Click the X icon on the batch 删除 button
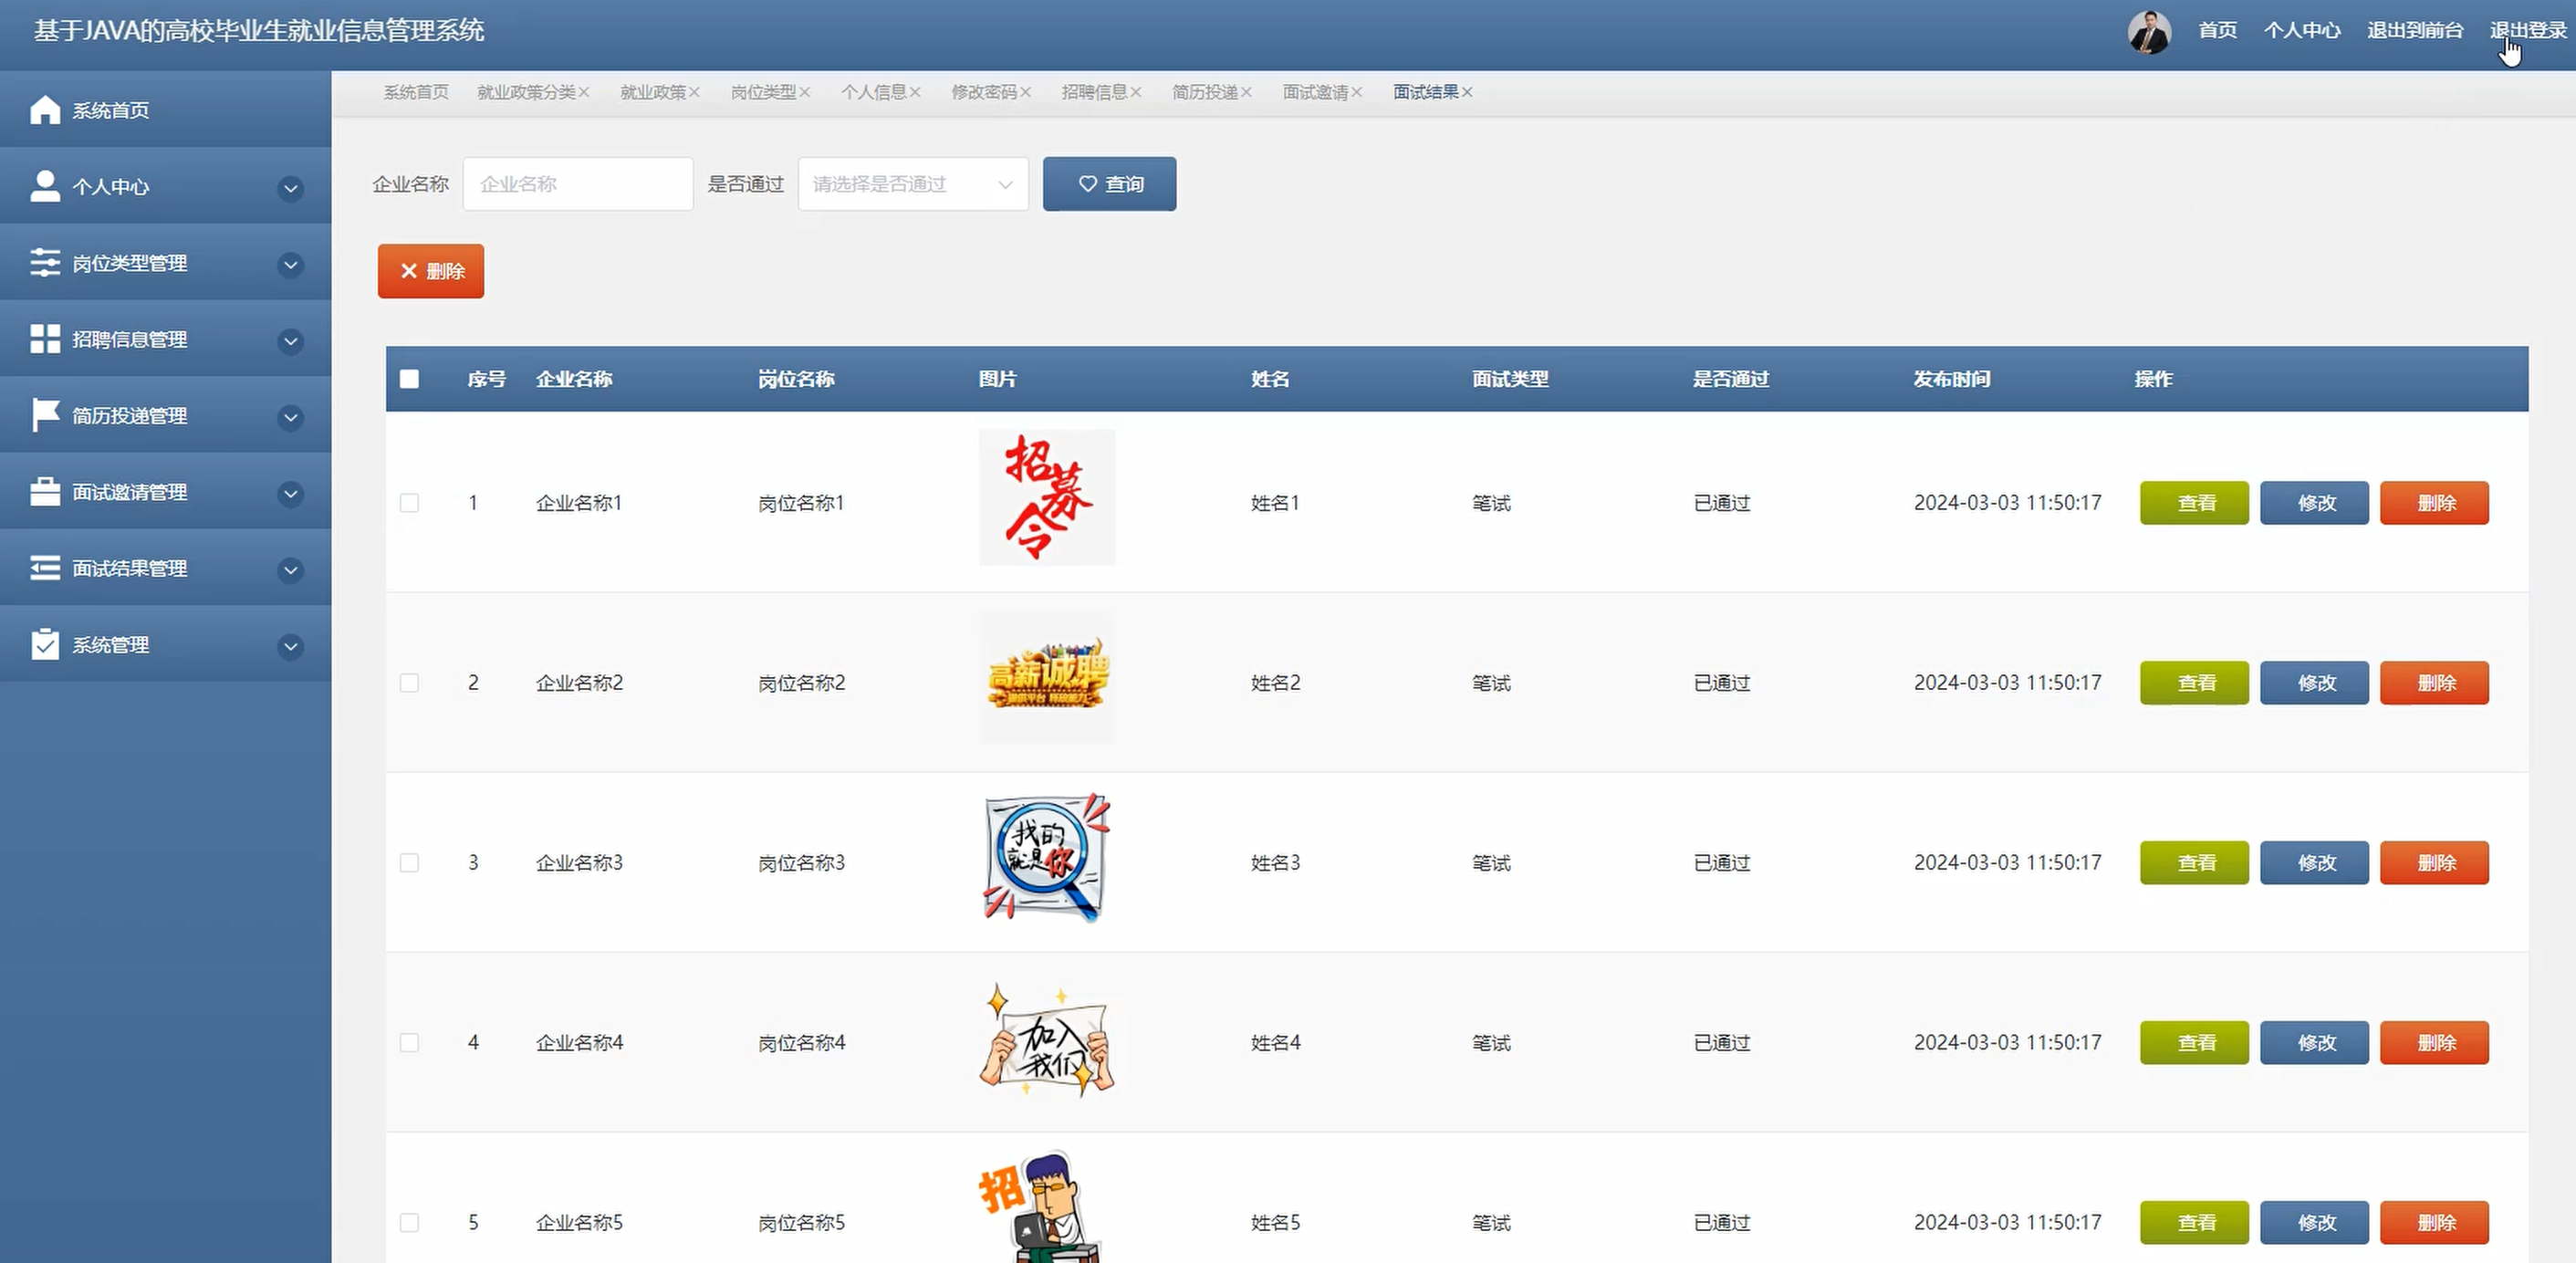The width and height of the screenshot is (2576, 1263). [409, 271]
